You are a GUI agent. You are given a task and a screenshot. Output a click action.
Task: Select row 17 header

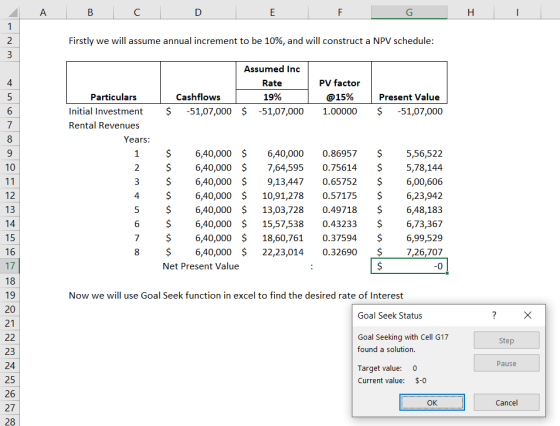click(10, 266)
